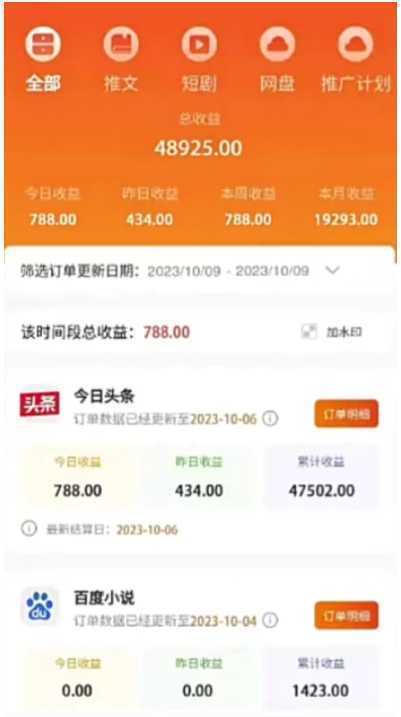
Task: Click info icon beside 最新结算日
Action: 29,529
